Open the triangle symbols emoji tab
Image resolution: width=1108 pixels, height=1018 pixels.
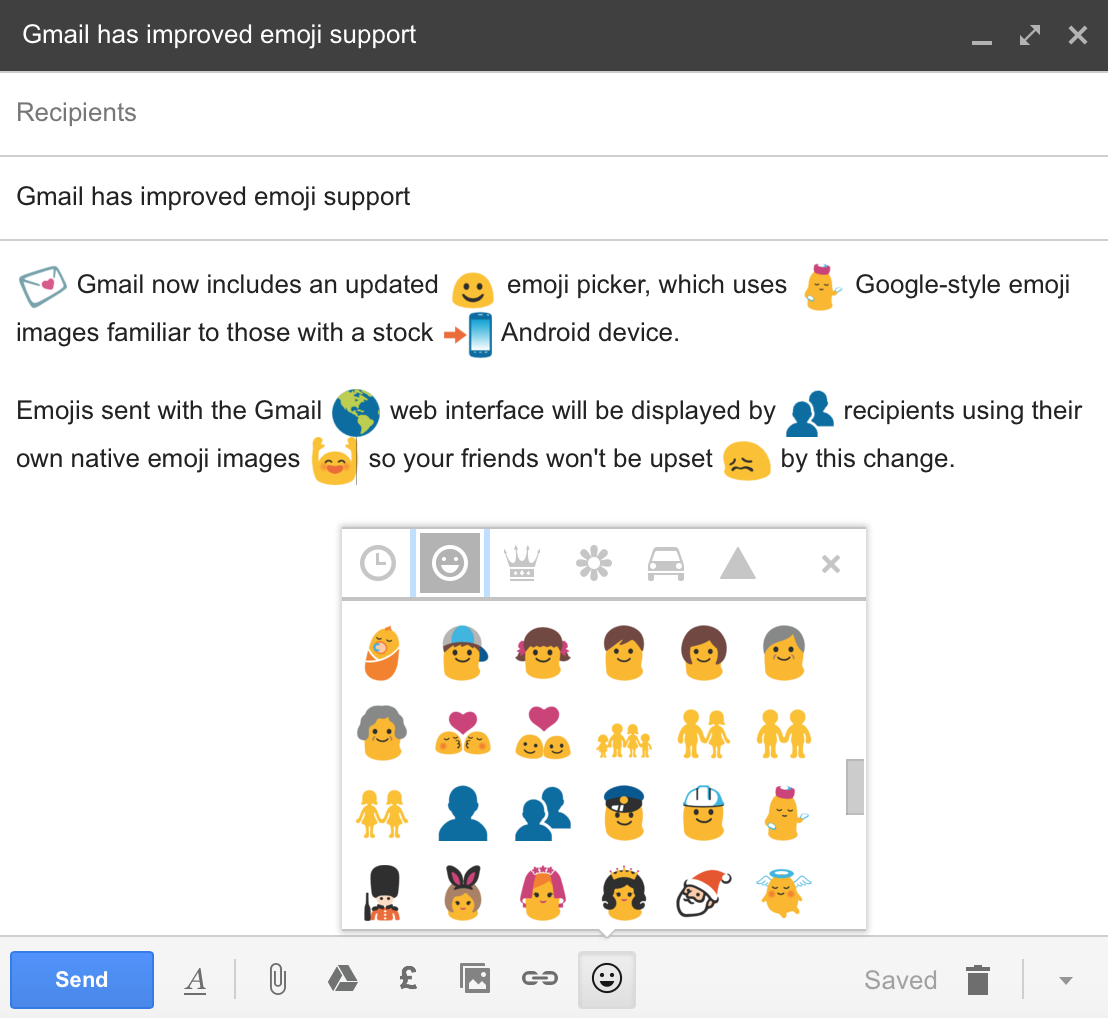[x=738, y=564]
